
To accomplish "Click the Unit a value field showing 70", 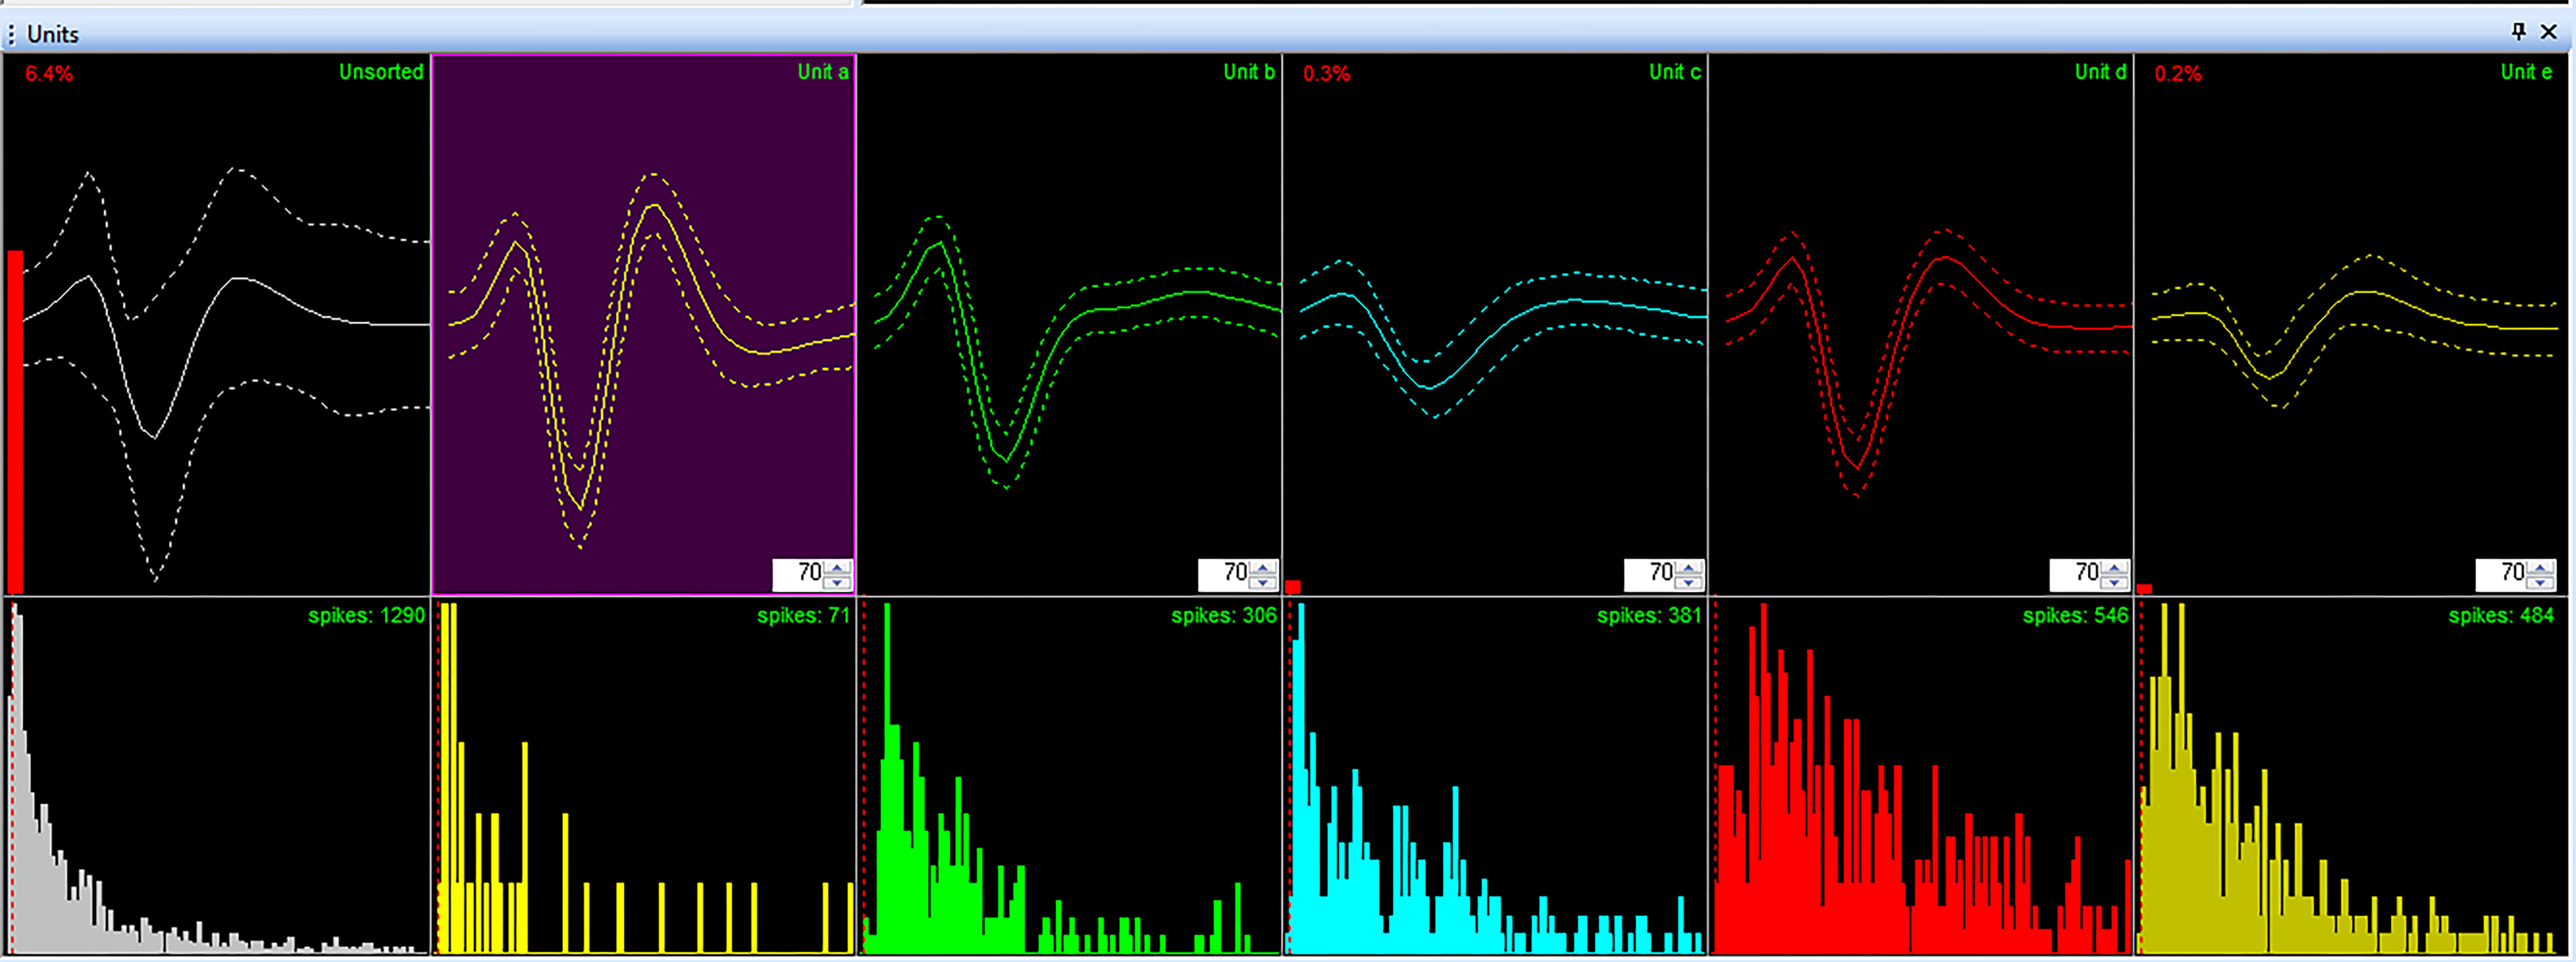I will tap(798, 575).
